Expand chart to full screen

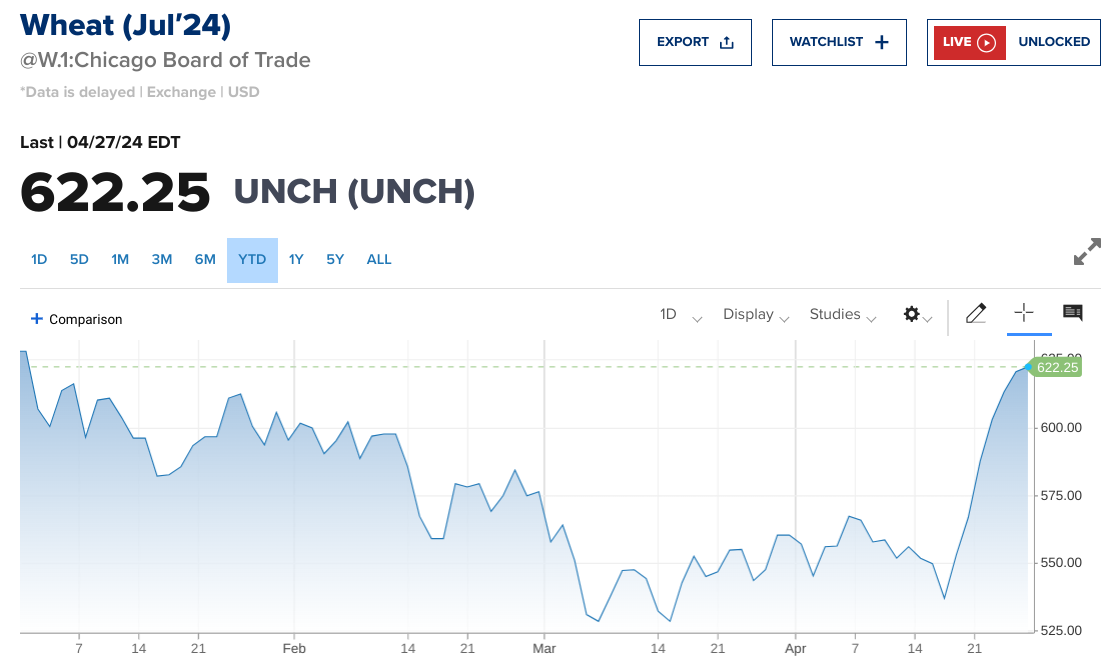[1086, 252]
